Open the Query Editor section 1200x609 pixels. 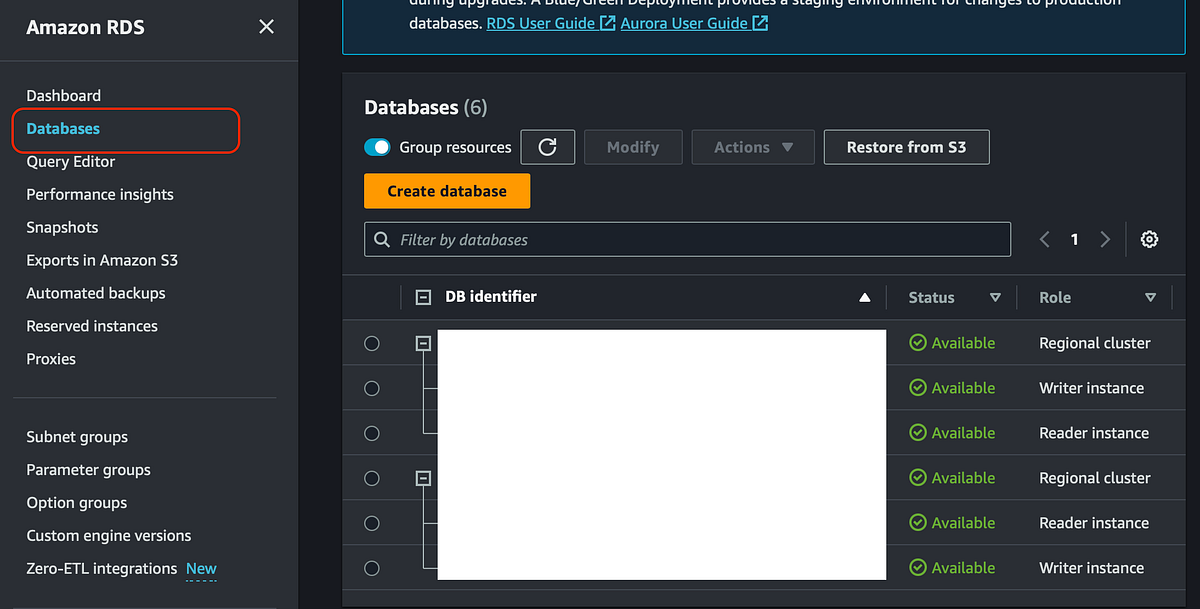[69, 161]
